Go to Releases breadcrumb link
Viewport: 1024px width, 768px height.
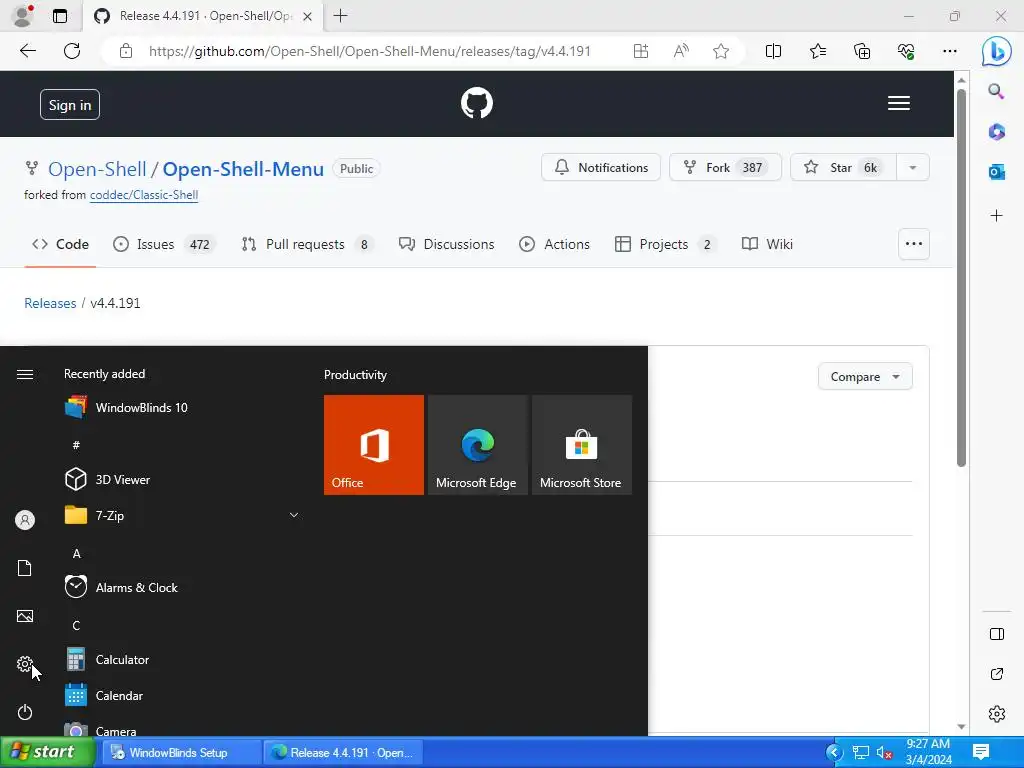coord(50,303)
